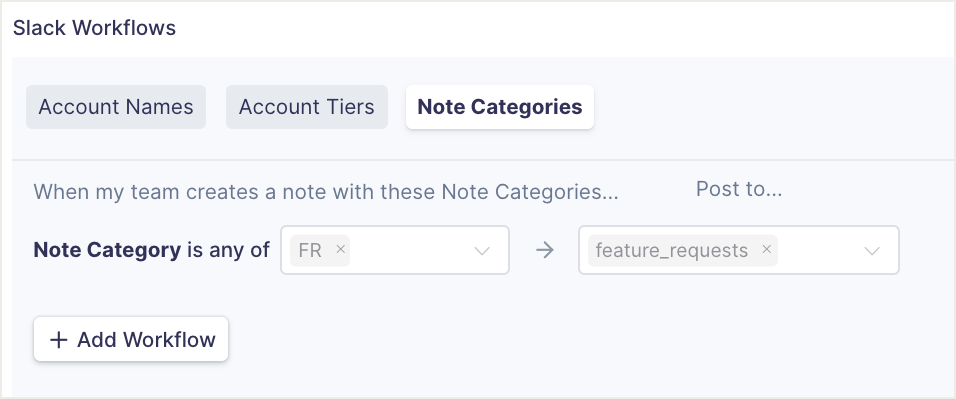
Task: Remove feature_requests channel via its x icon
Action: (x=767, y=249)
